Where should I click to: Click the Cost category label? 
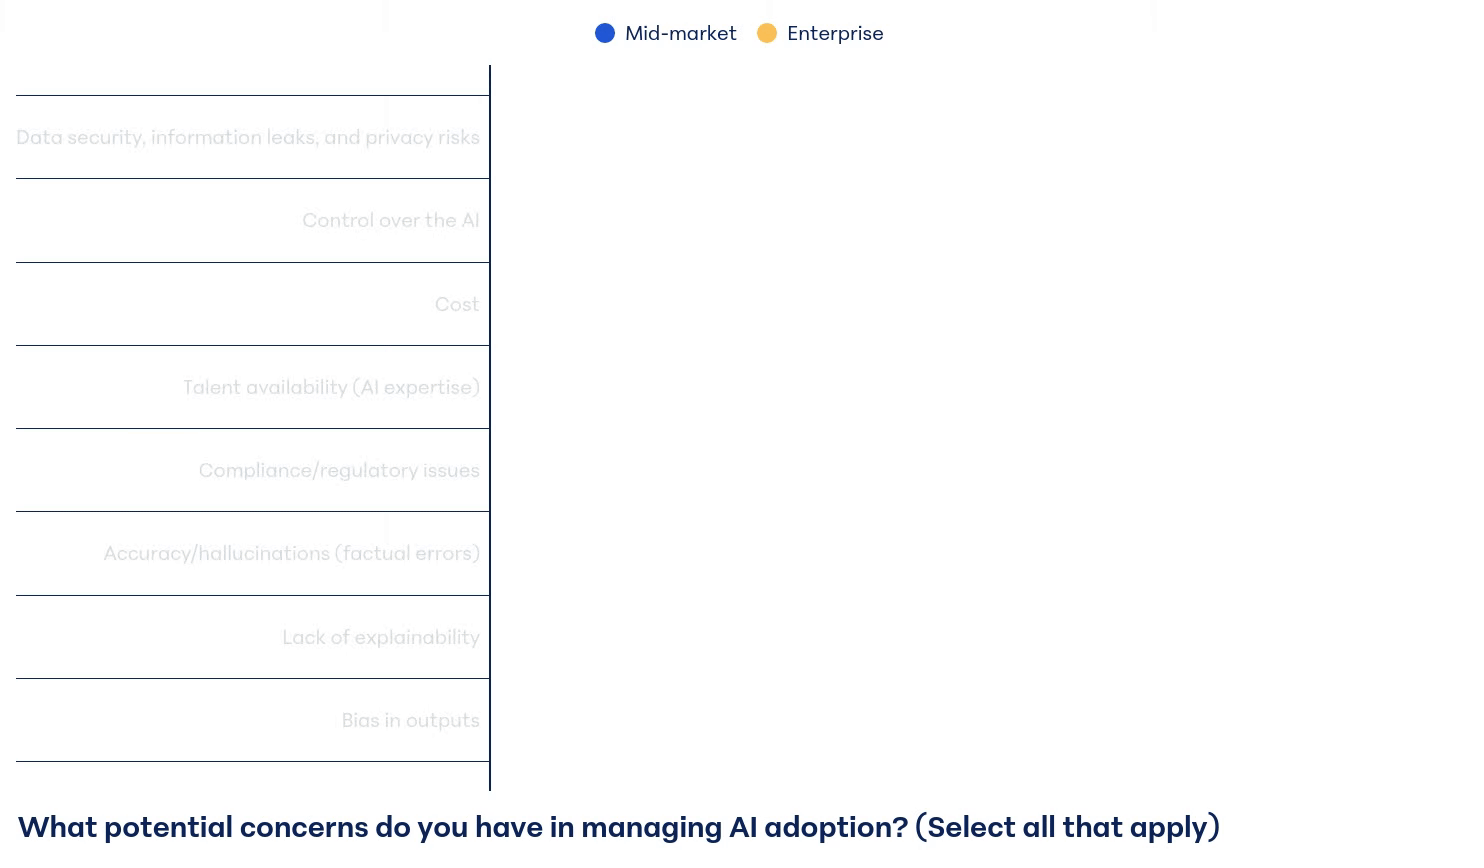pyautogui.click(x=457, y=304)
